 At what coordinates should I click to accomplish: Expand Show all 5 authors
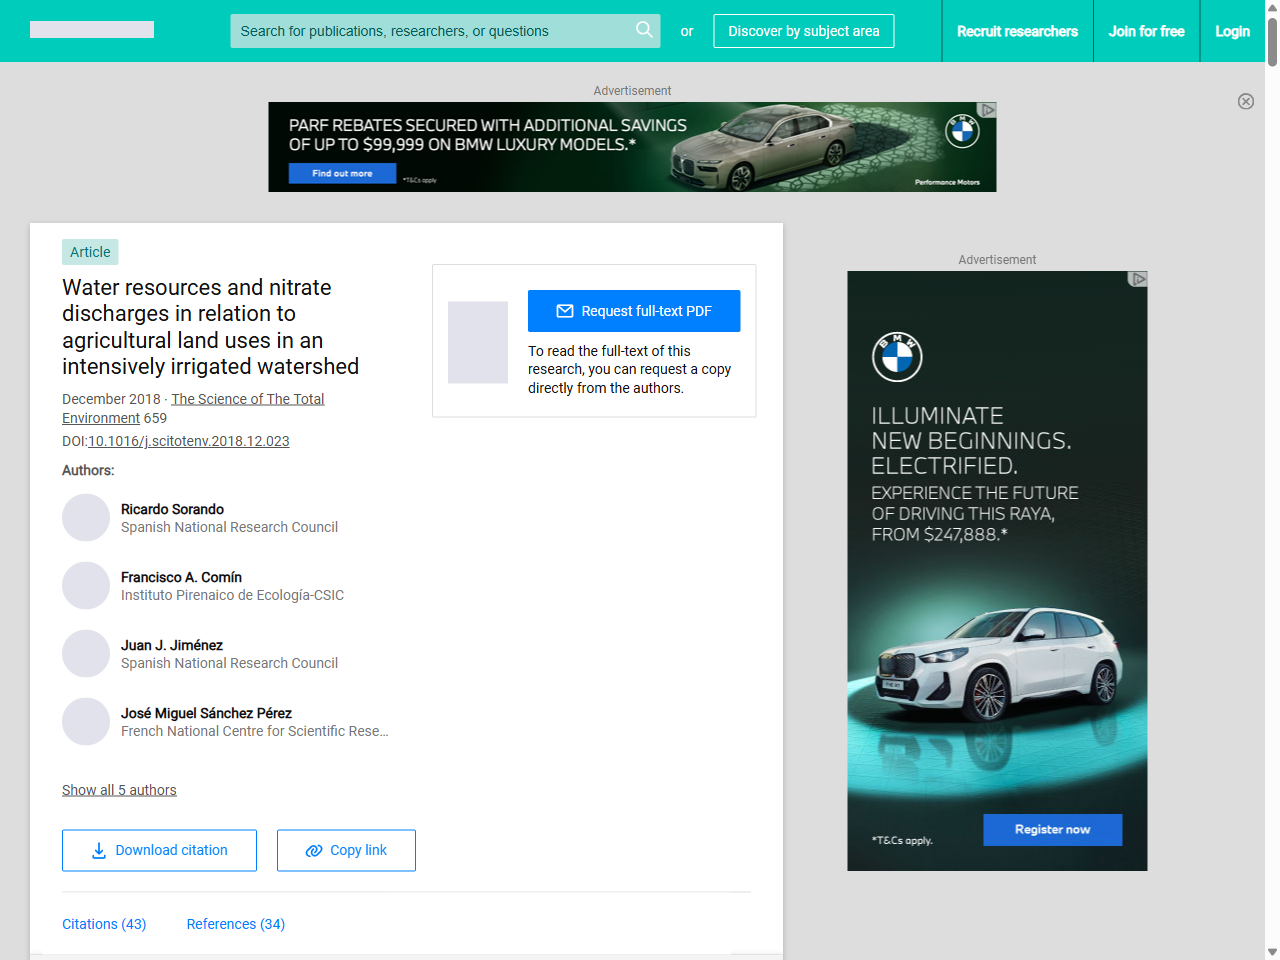pos(119,790)
